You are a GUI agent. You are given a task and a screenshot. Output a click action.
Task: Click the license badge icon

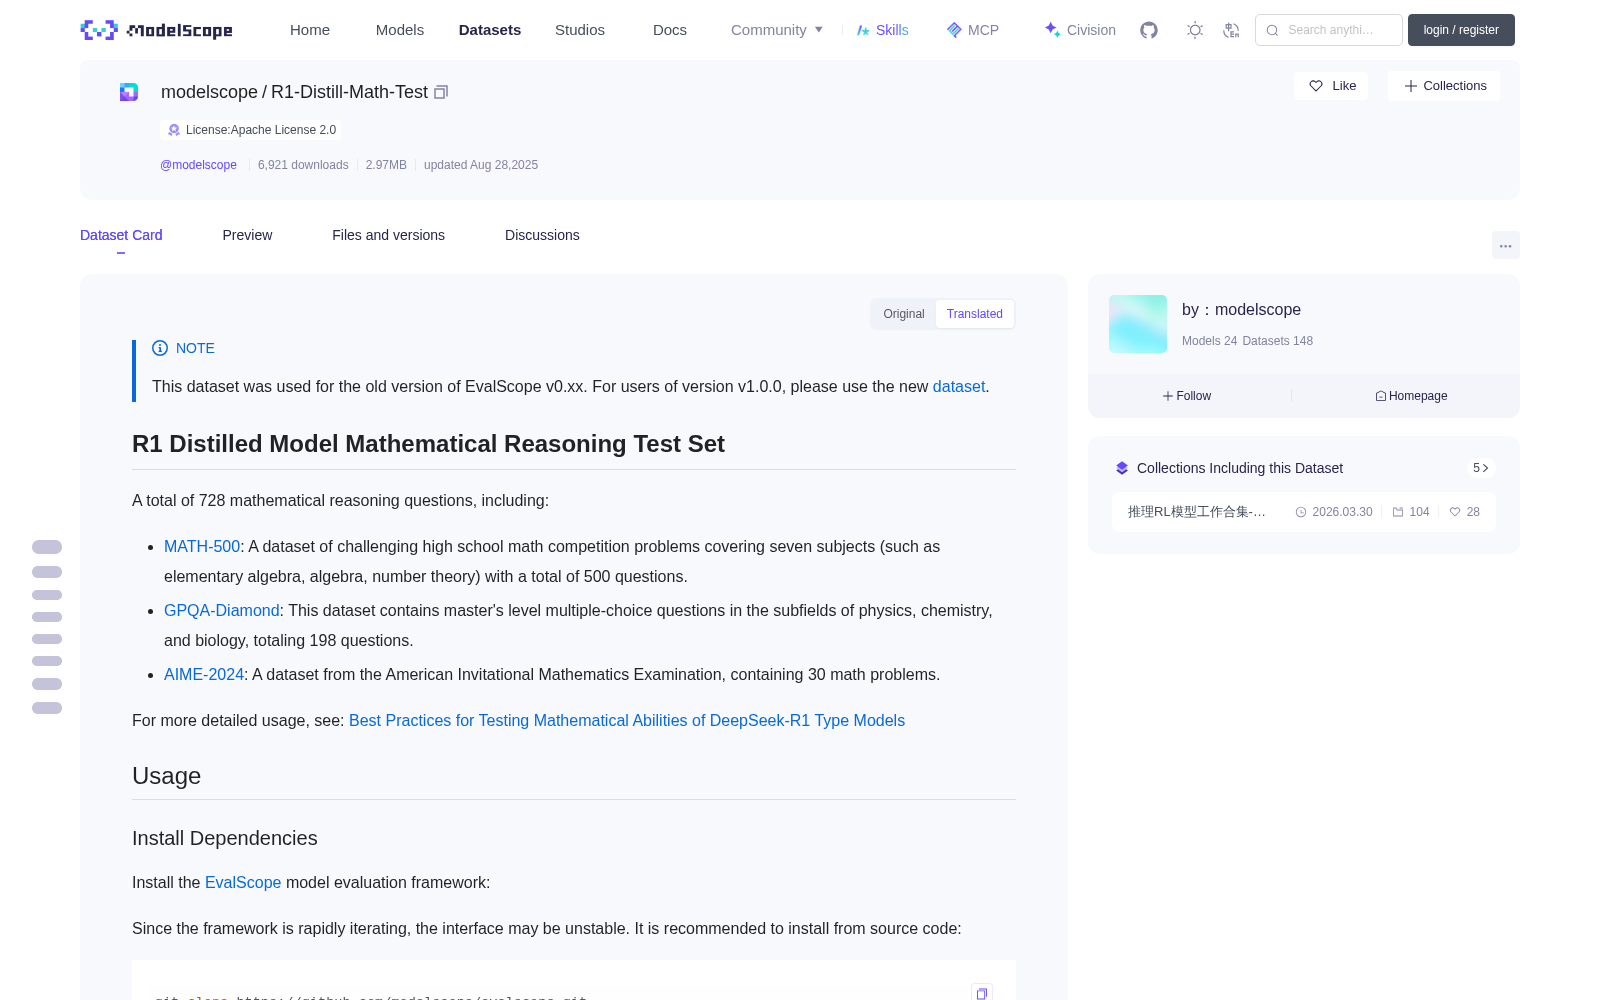coord(174,130)
